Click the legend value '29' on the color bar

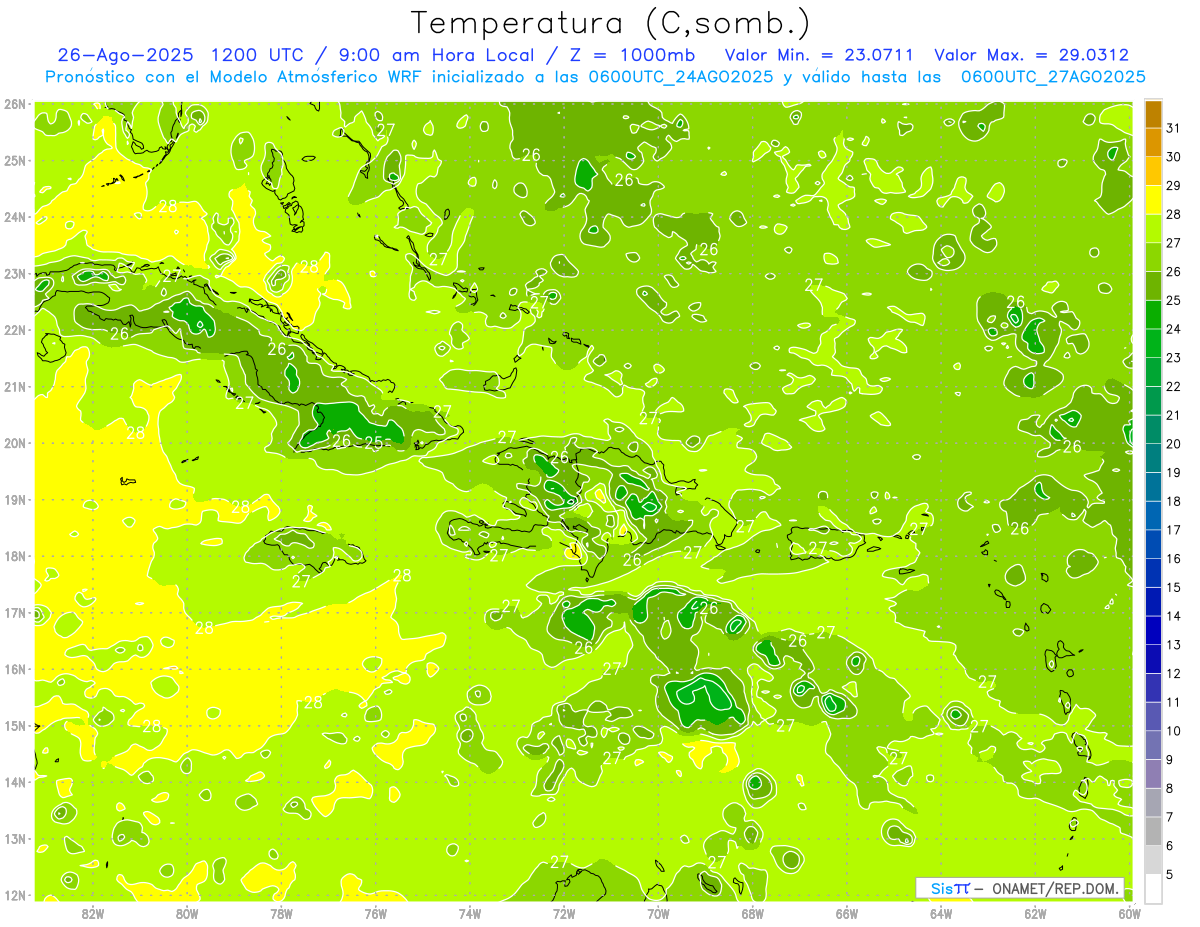click(x=1173, y=186)
